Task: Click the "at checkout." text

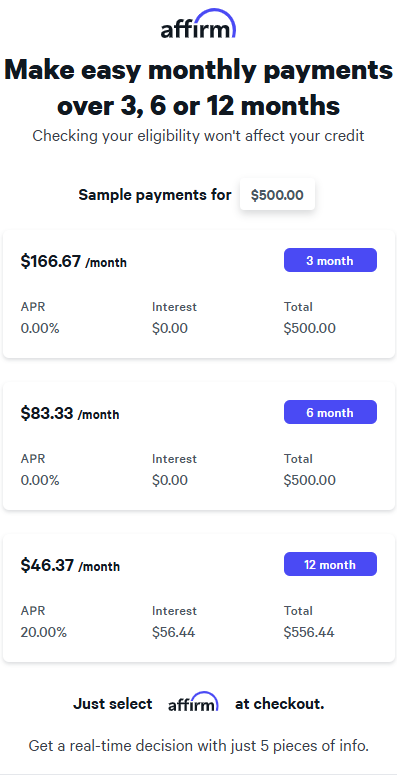Action: point(280,704)
